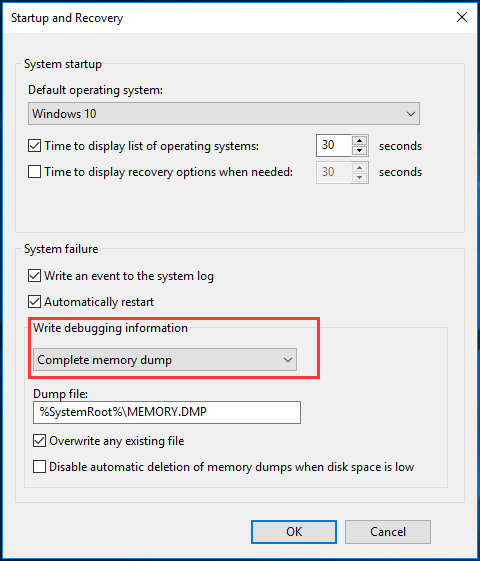Confirm settings with the OK button
Screen dimensions: 480x561
click(294, 532)
